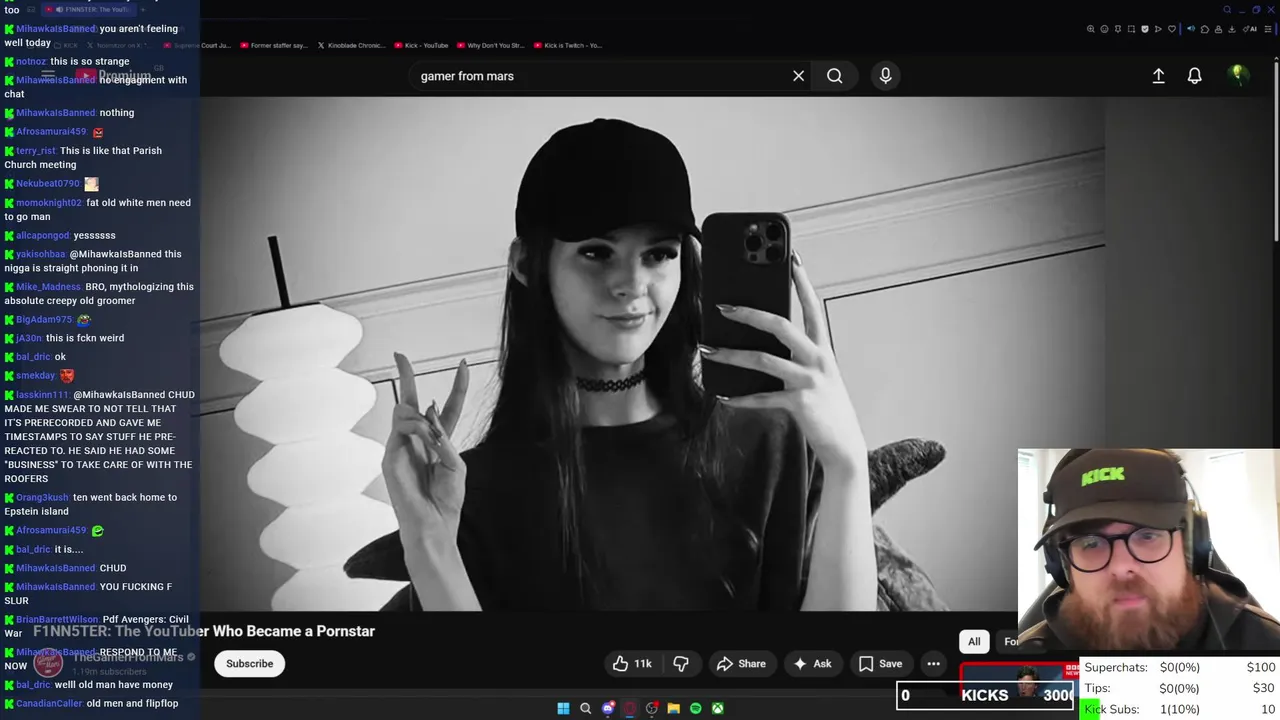Click the smiley face toolbar icon
The image size is (1280, 720).
point(1104,29)
